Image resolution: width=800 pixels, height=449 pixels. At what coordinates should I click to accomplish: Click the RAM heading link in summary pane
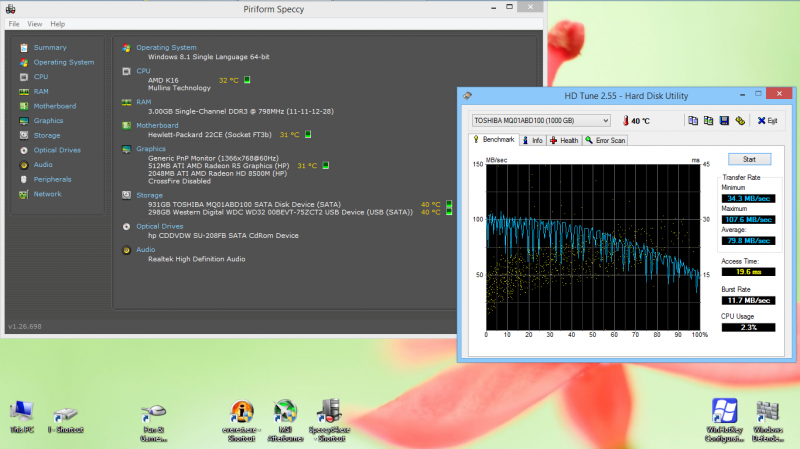[x=143, y=102]
